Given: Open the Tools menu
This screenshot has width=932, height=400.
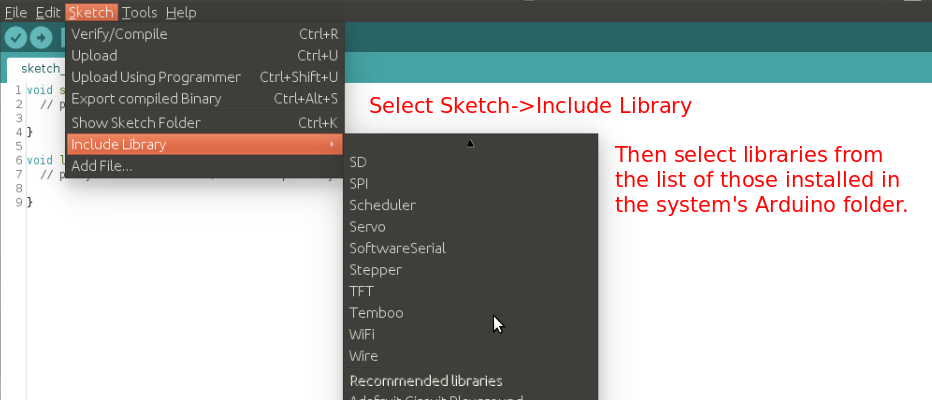Looking at the screenshot, I should (x=140, y=12).
